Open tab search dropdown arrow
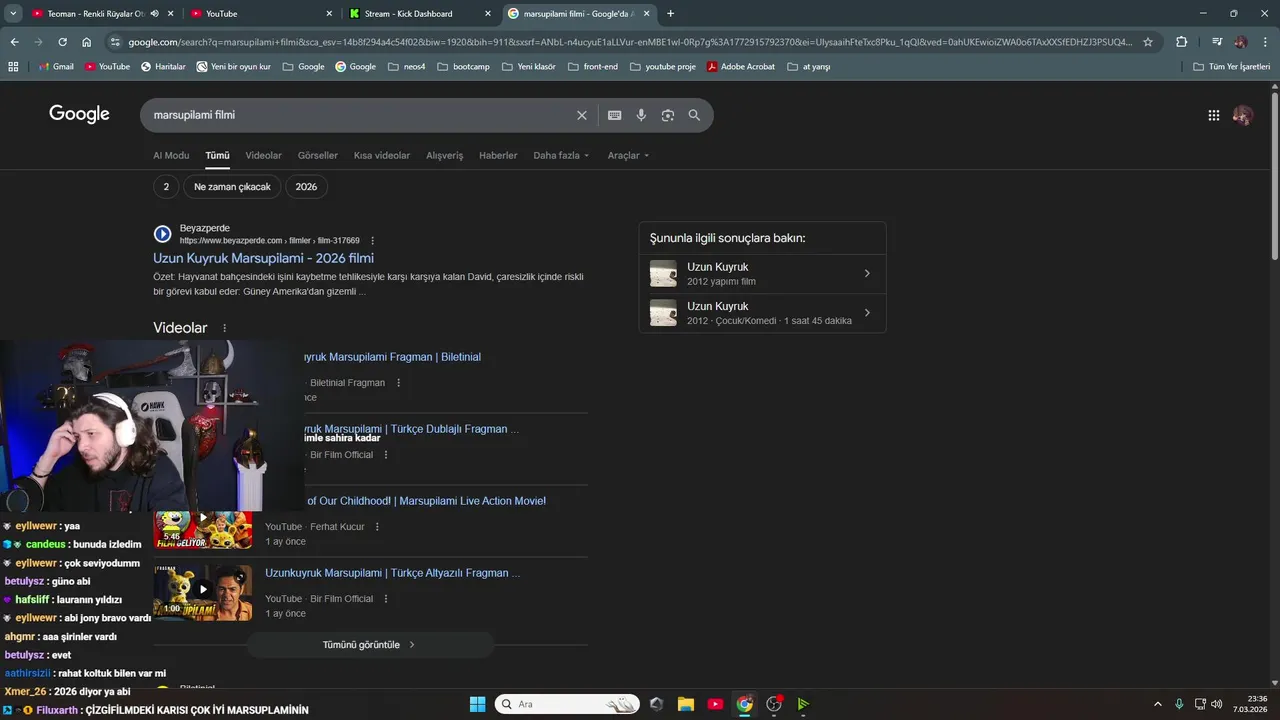Viewport: 1280px width, 720px height. click(x=13, y=14)
